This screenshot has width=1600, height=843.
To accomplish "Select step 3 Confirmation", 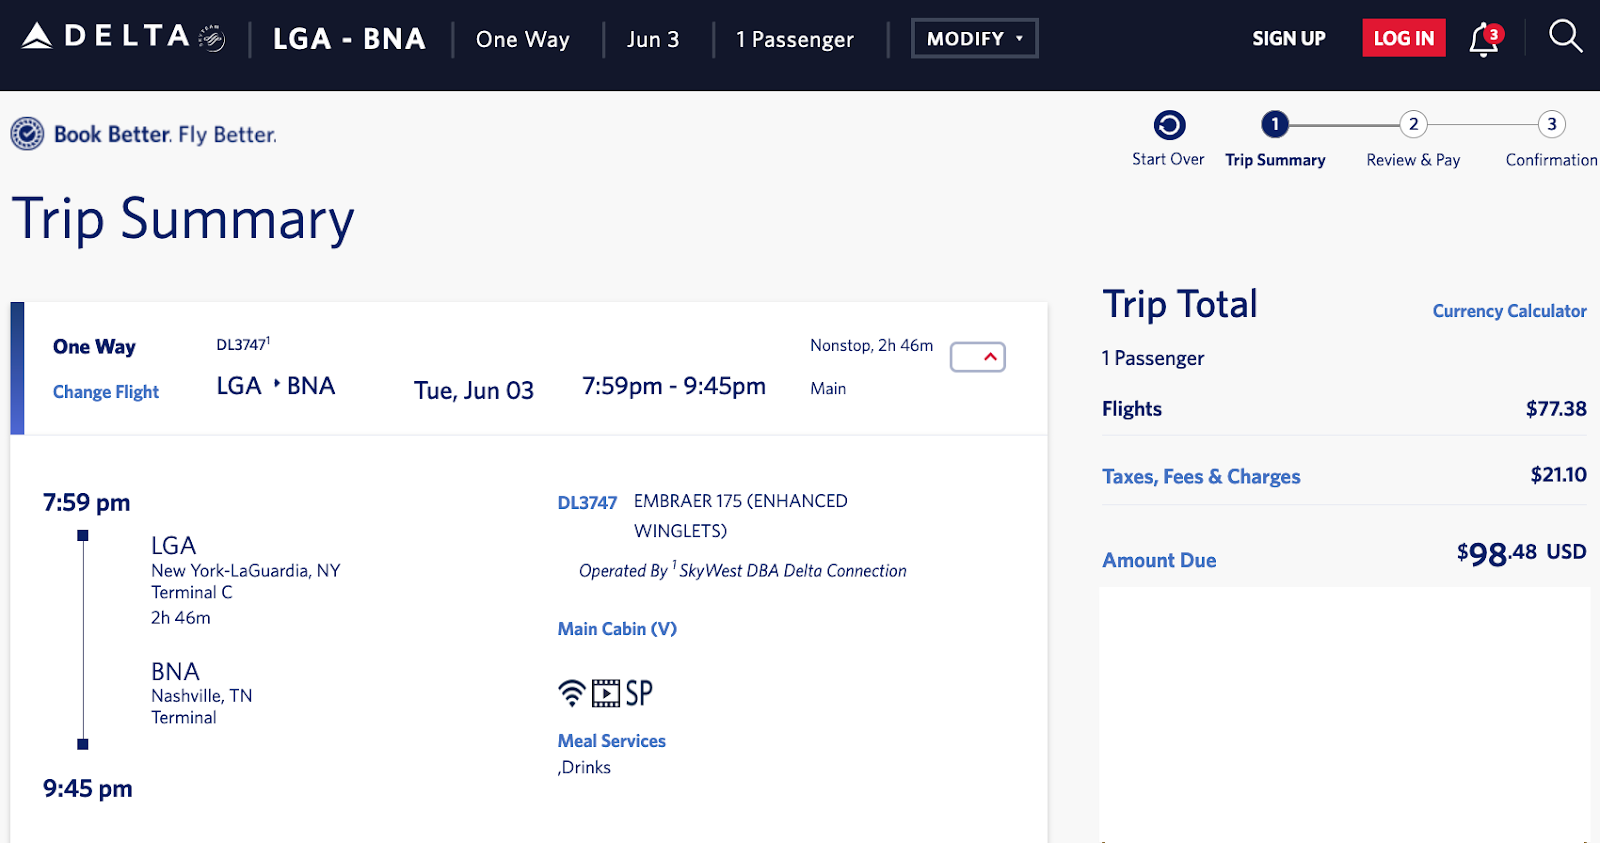I will click(x=1551, y=124).
